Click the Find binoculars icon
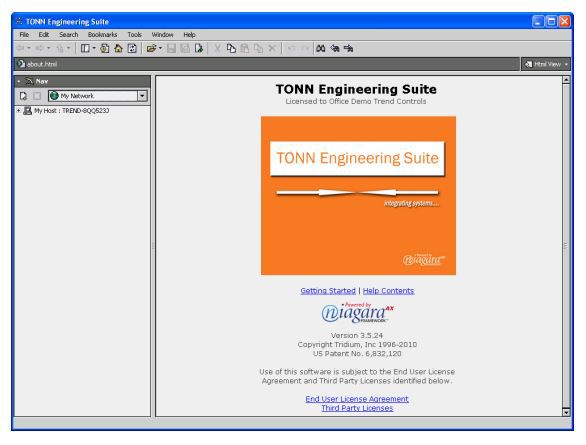586x445 pixels. pyautogui.click(x=321, y=48)
